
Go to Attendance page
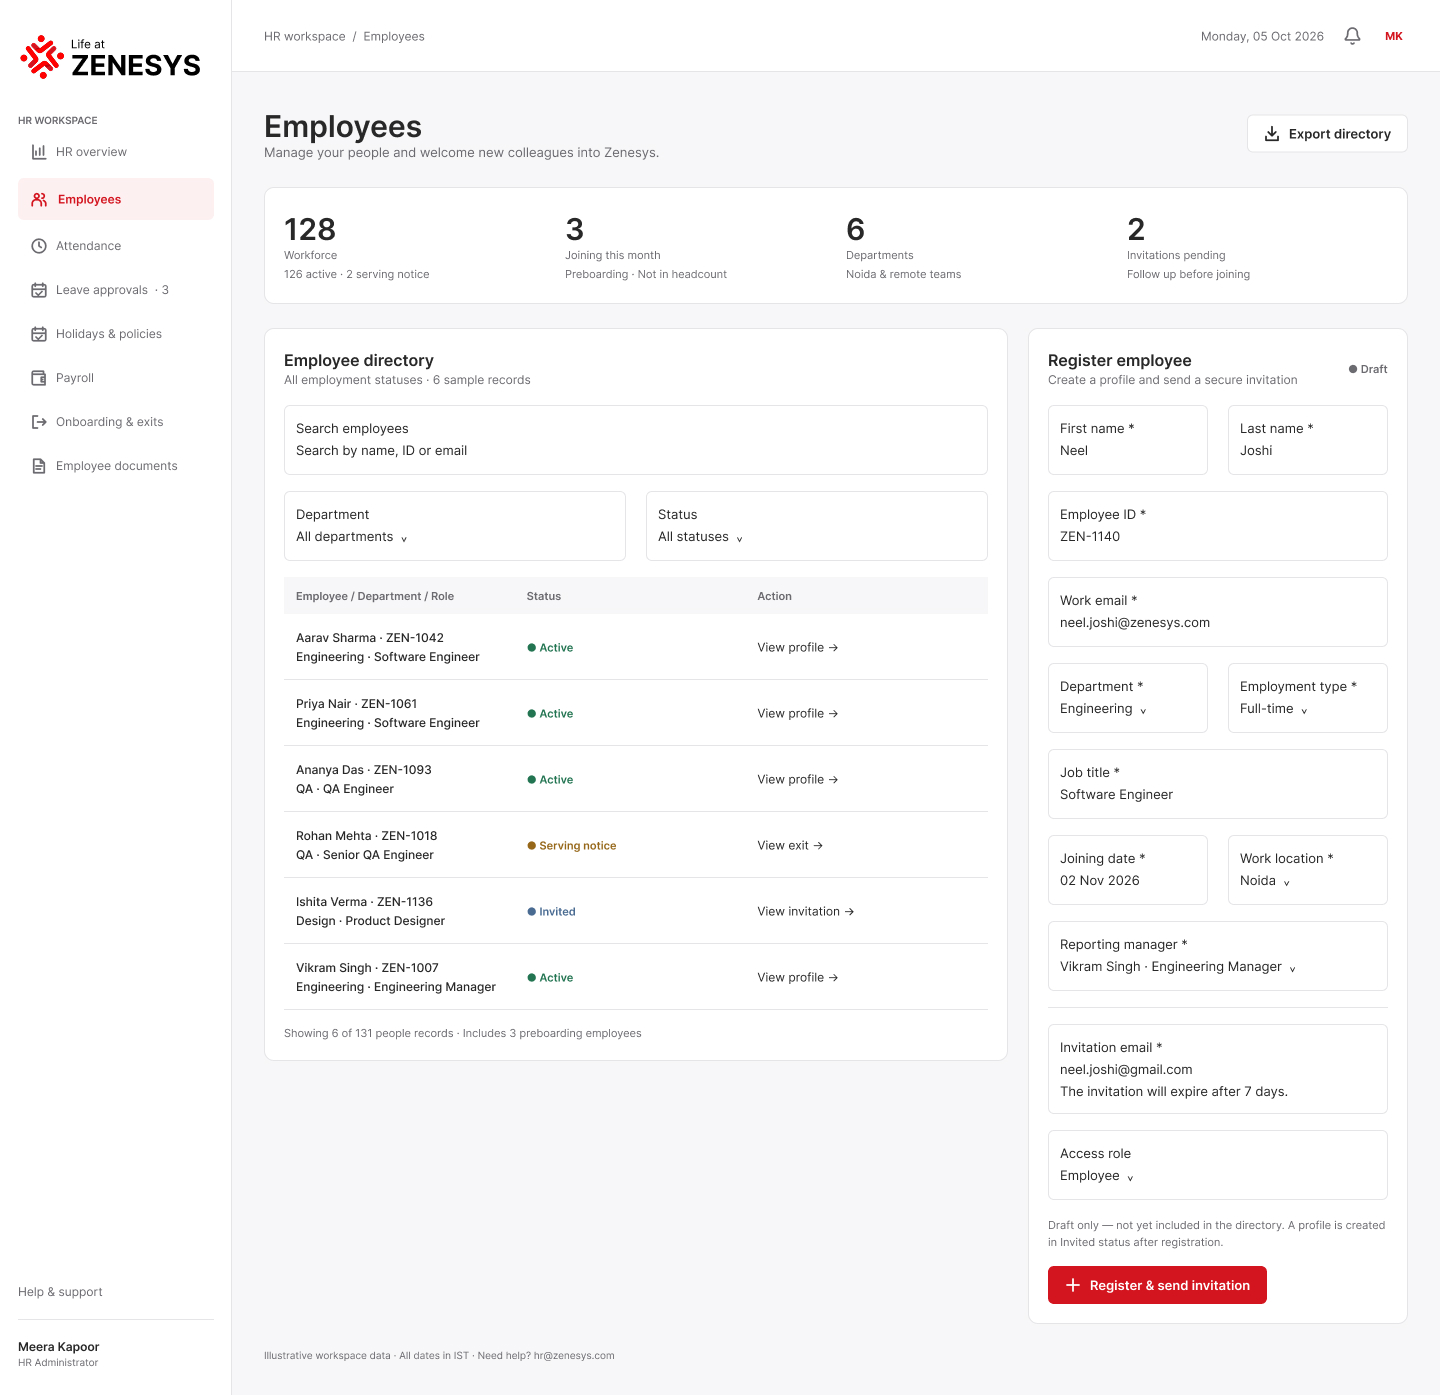point(116,246)
